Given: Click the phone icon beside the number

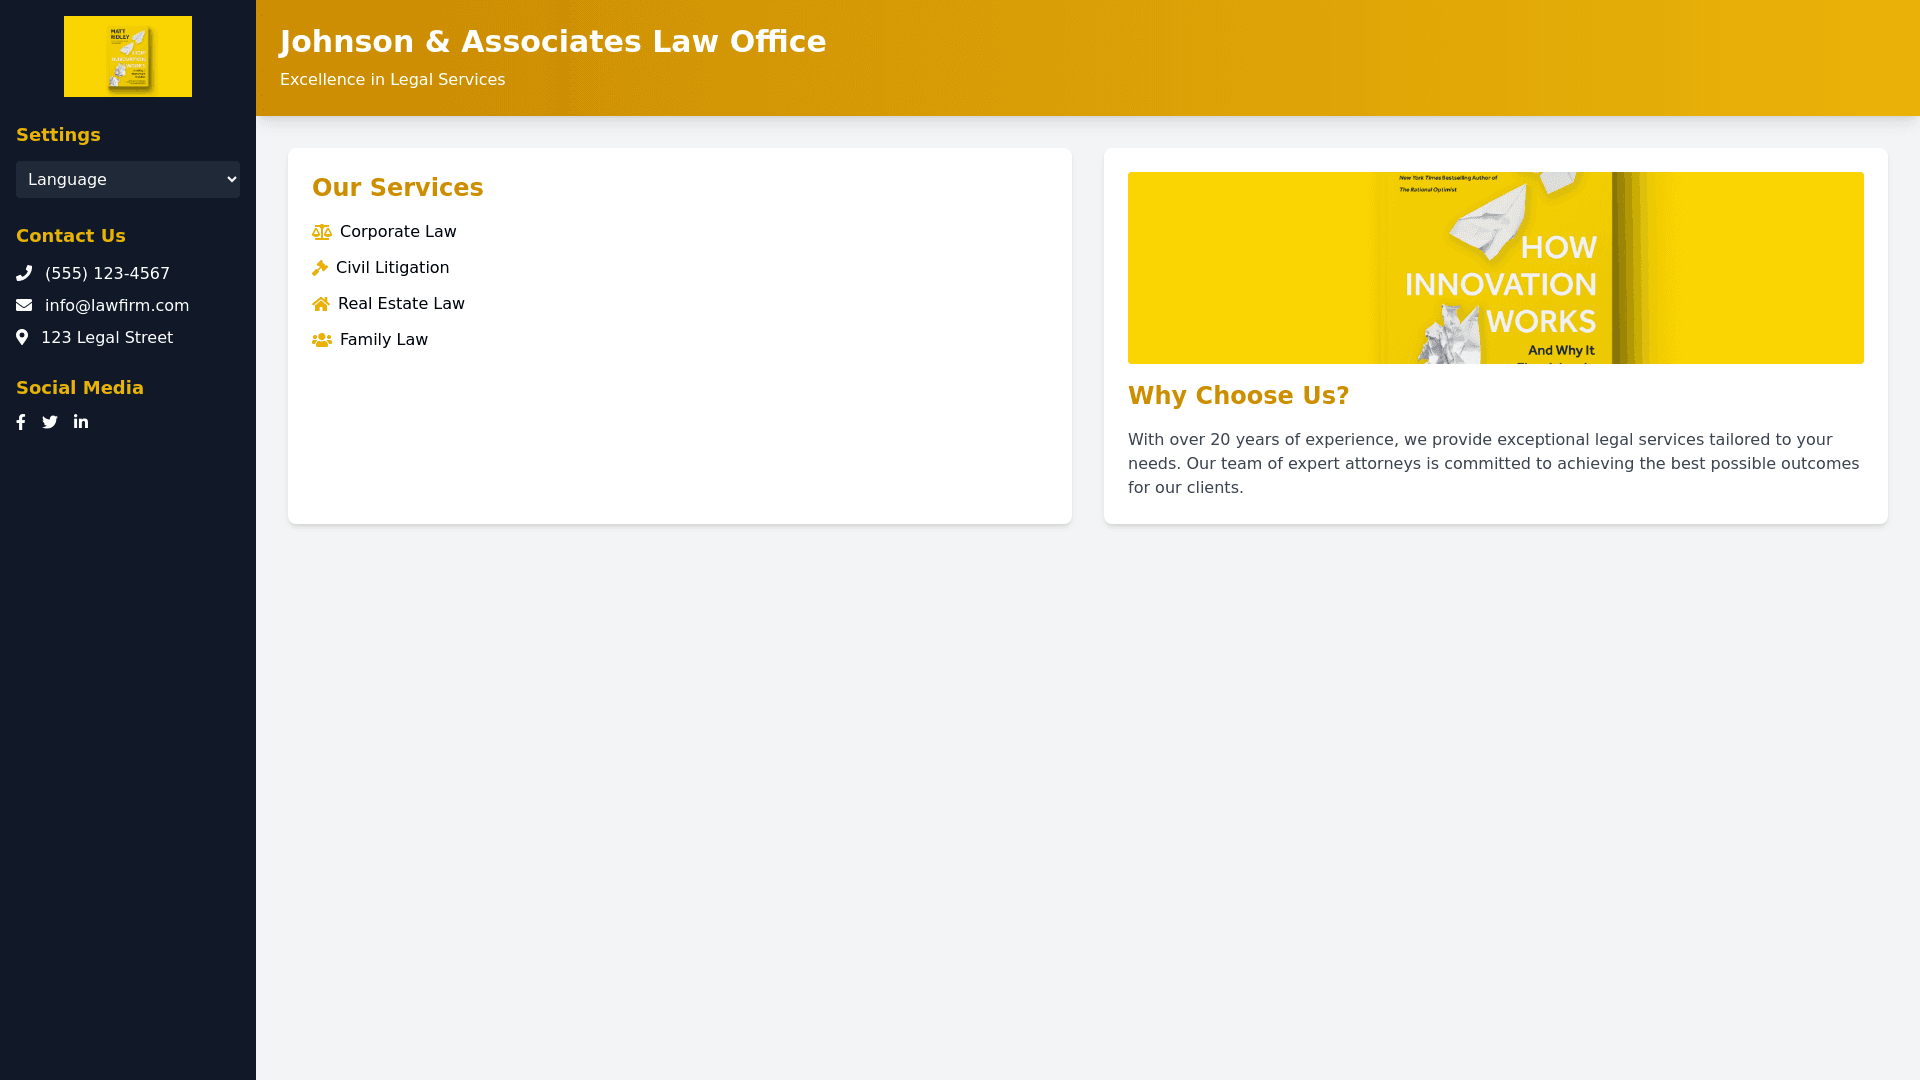Looking at the screenshot, I should [24, 273].
